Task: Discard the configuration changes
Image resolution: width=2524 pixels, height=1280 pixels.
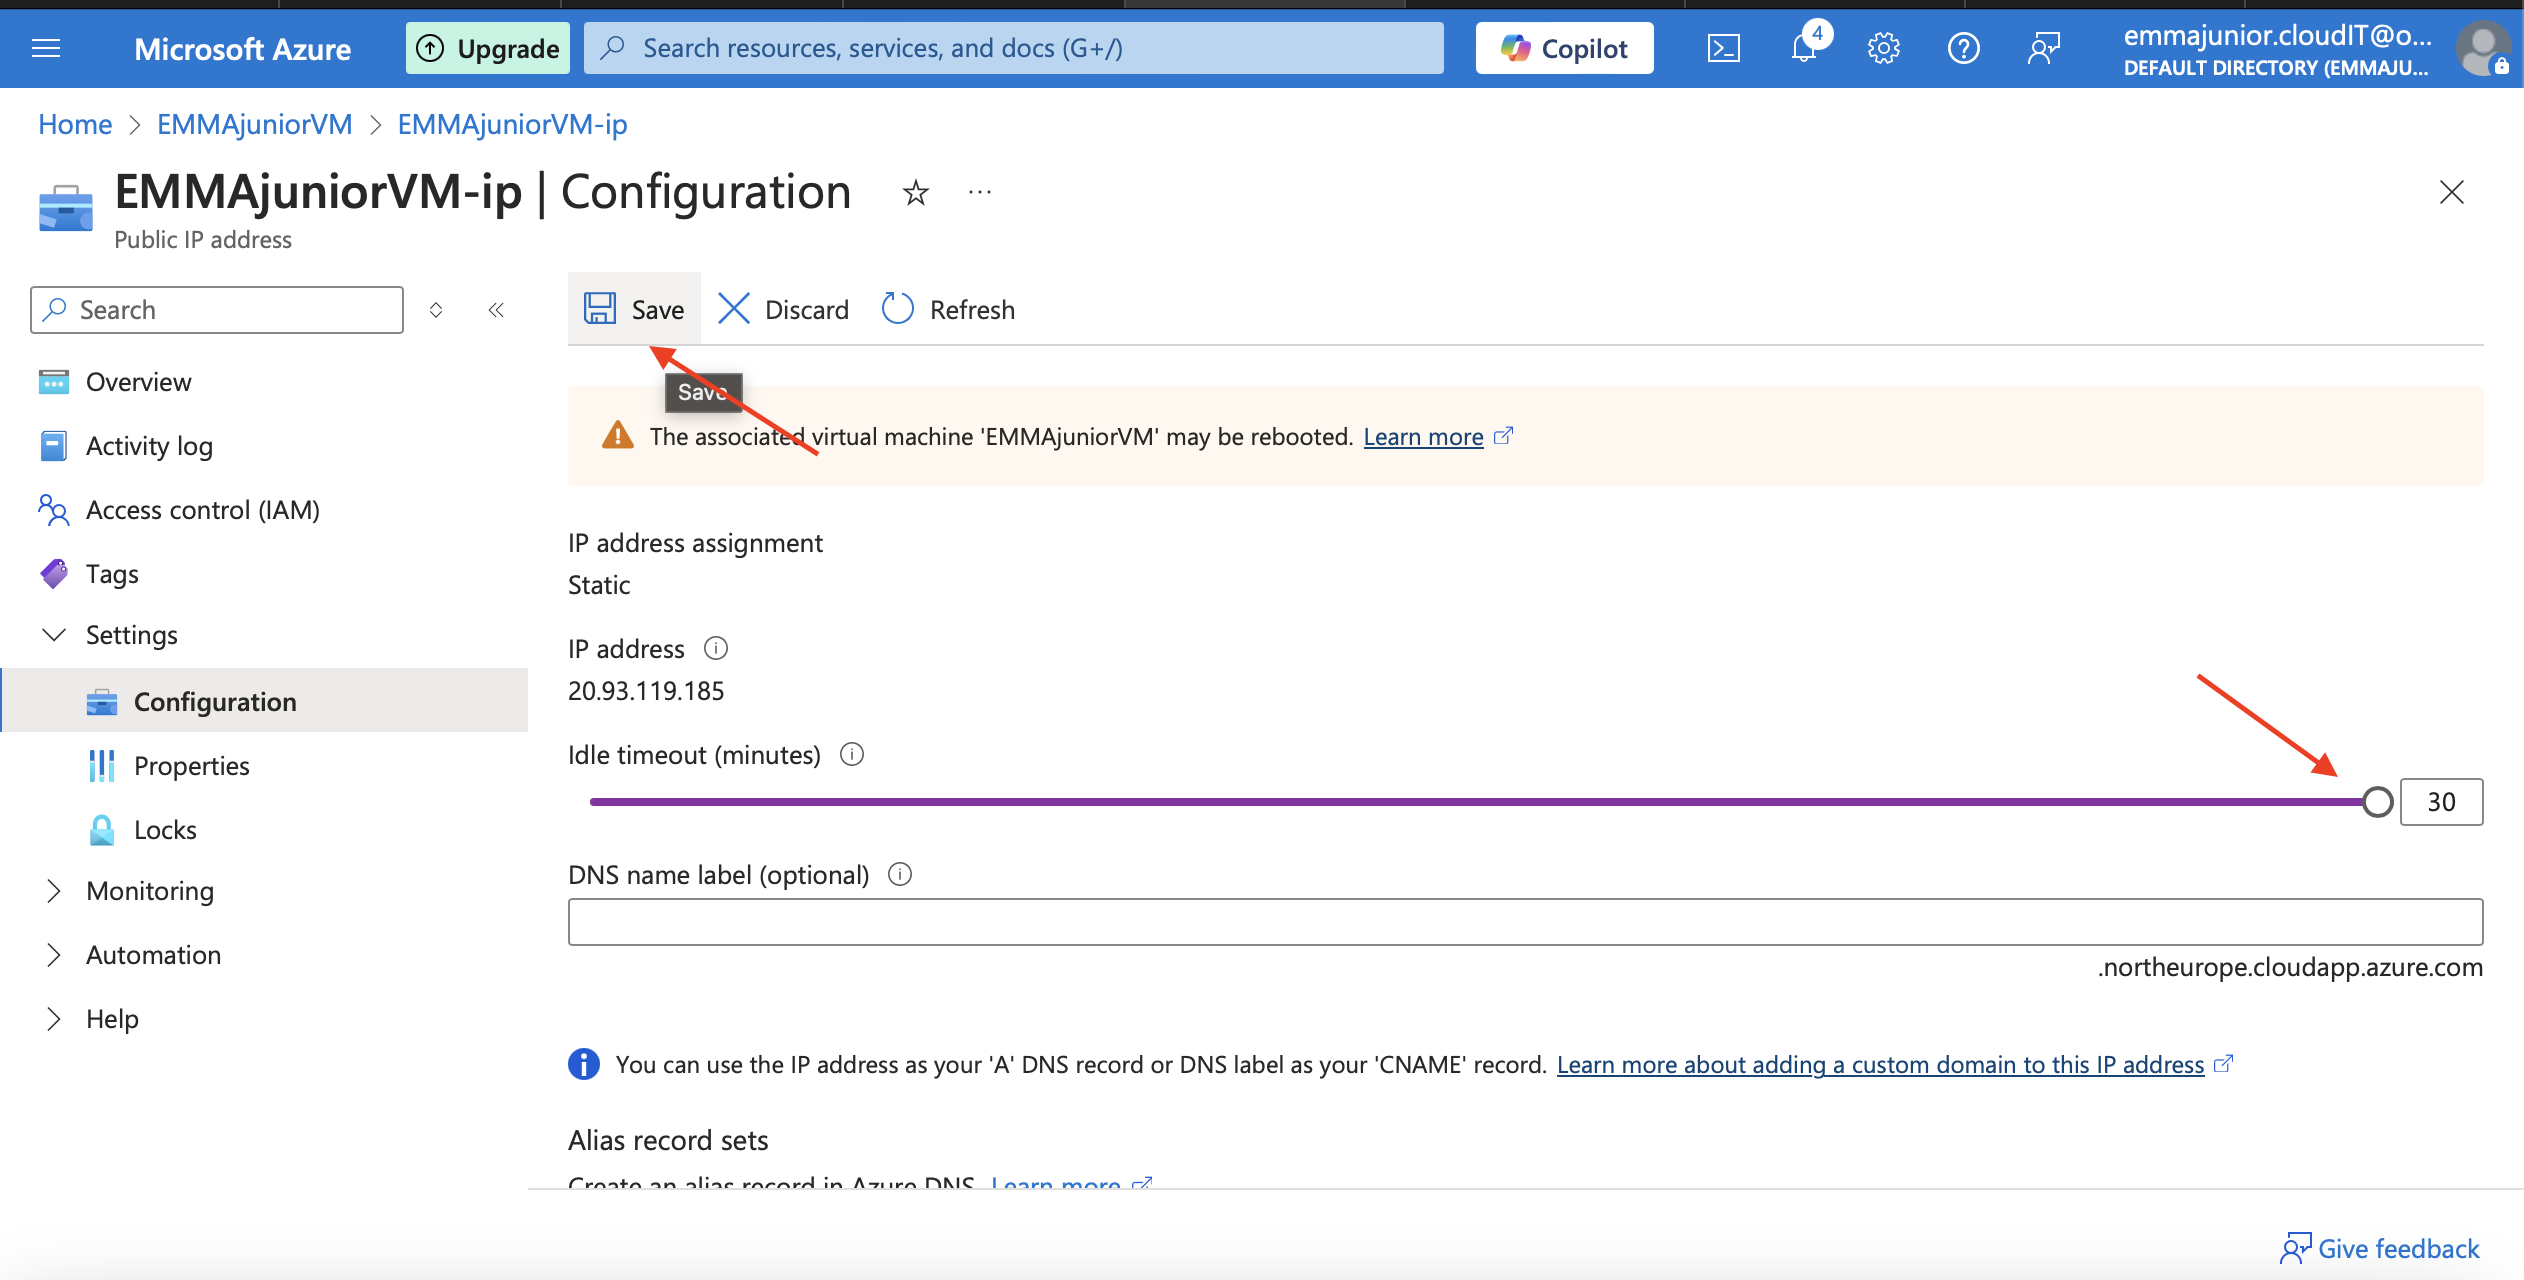Action: pyautogui.click(x=784, y=309)
